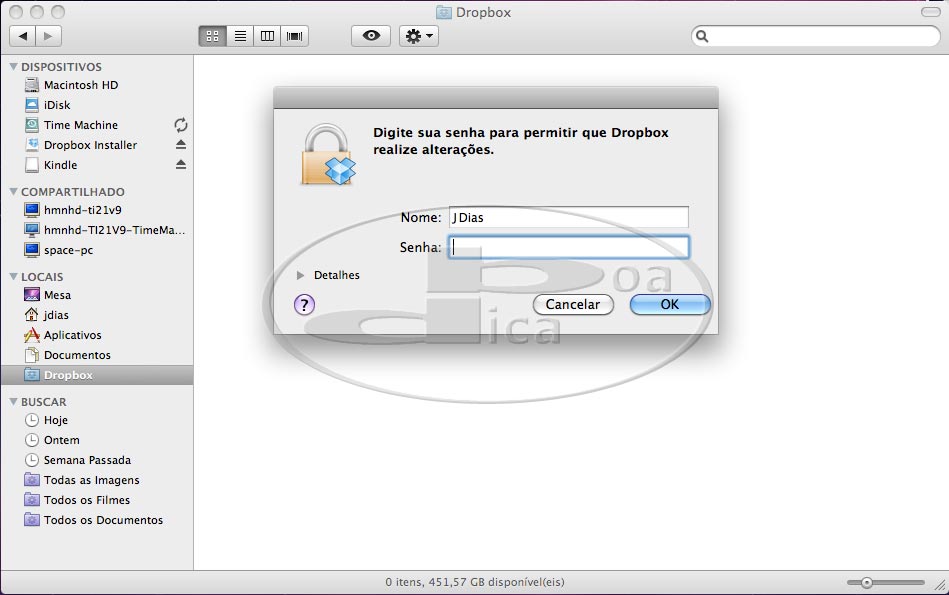Click the toolbar toggle pill button
This screenshot has height=595, width=949.
pos(930,12)
